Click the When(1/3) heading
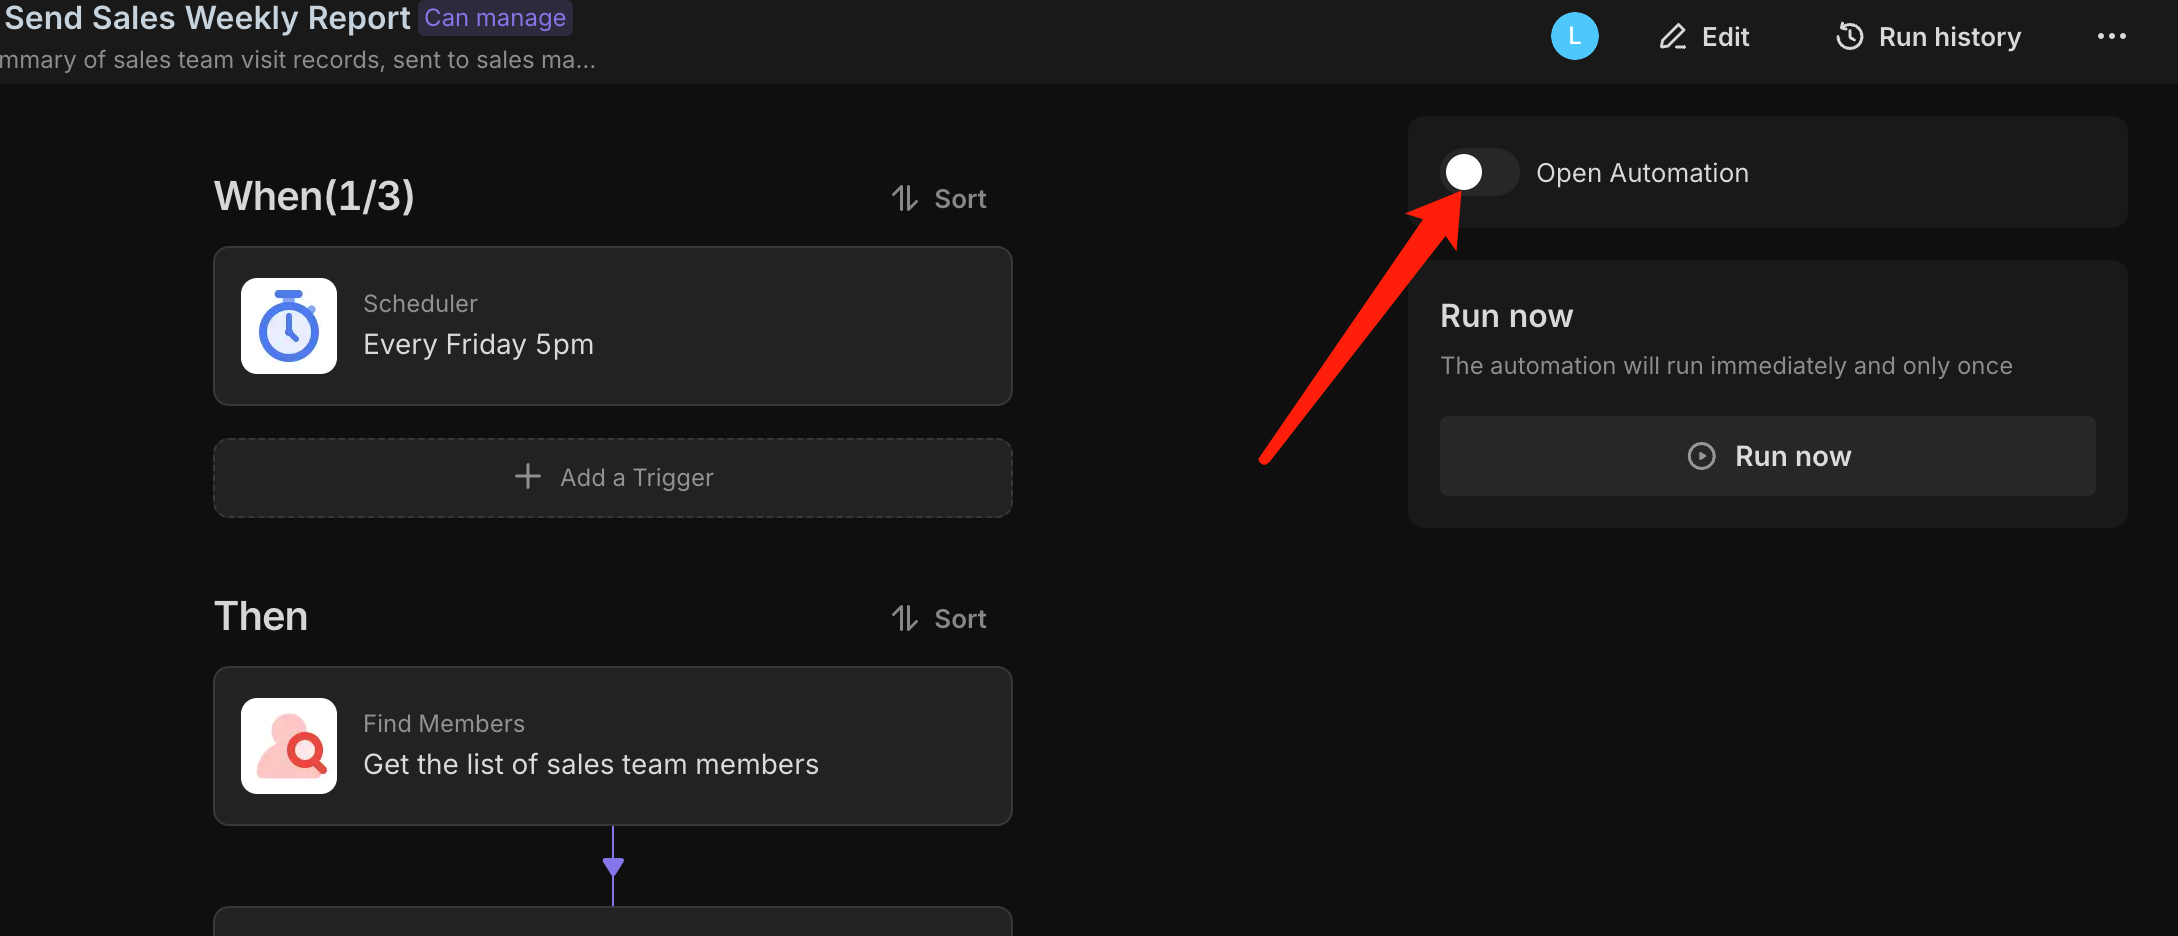This screenshot has height=936, width=2178. [314, 196]
